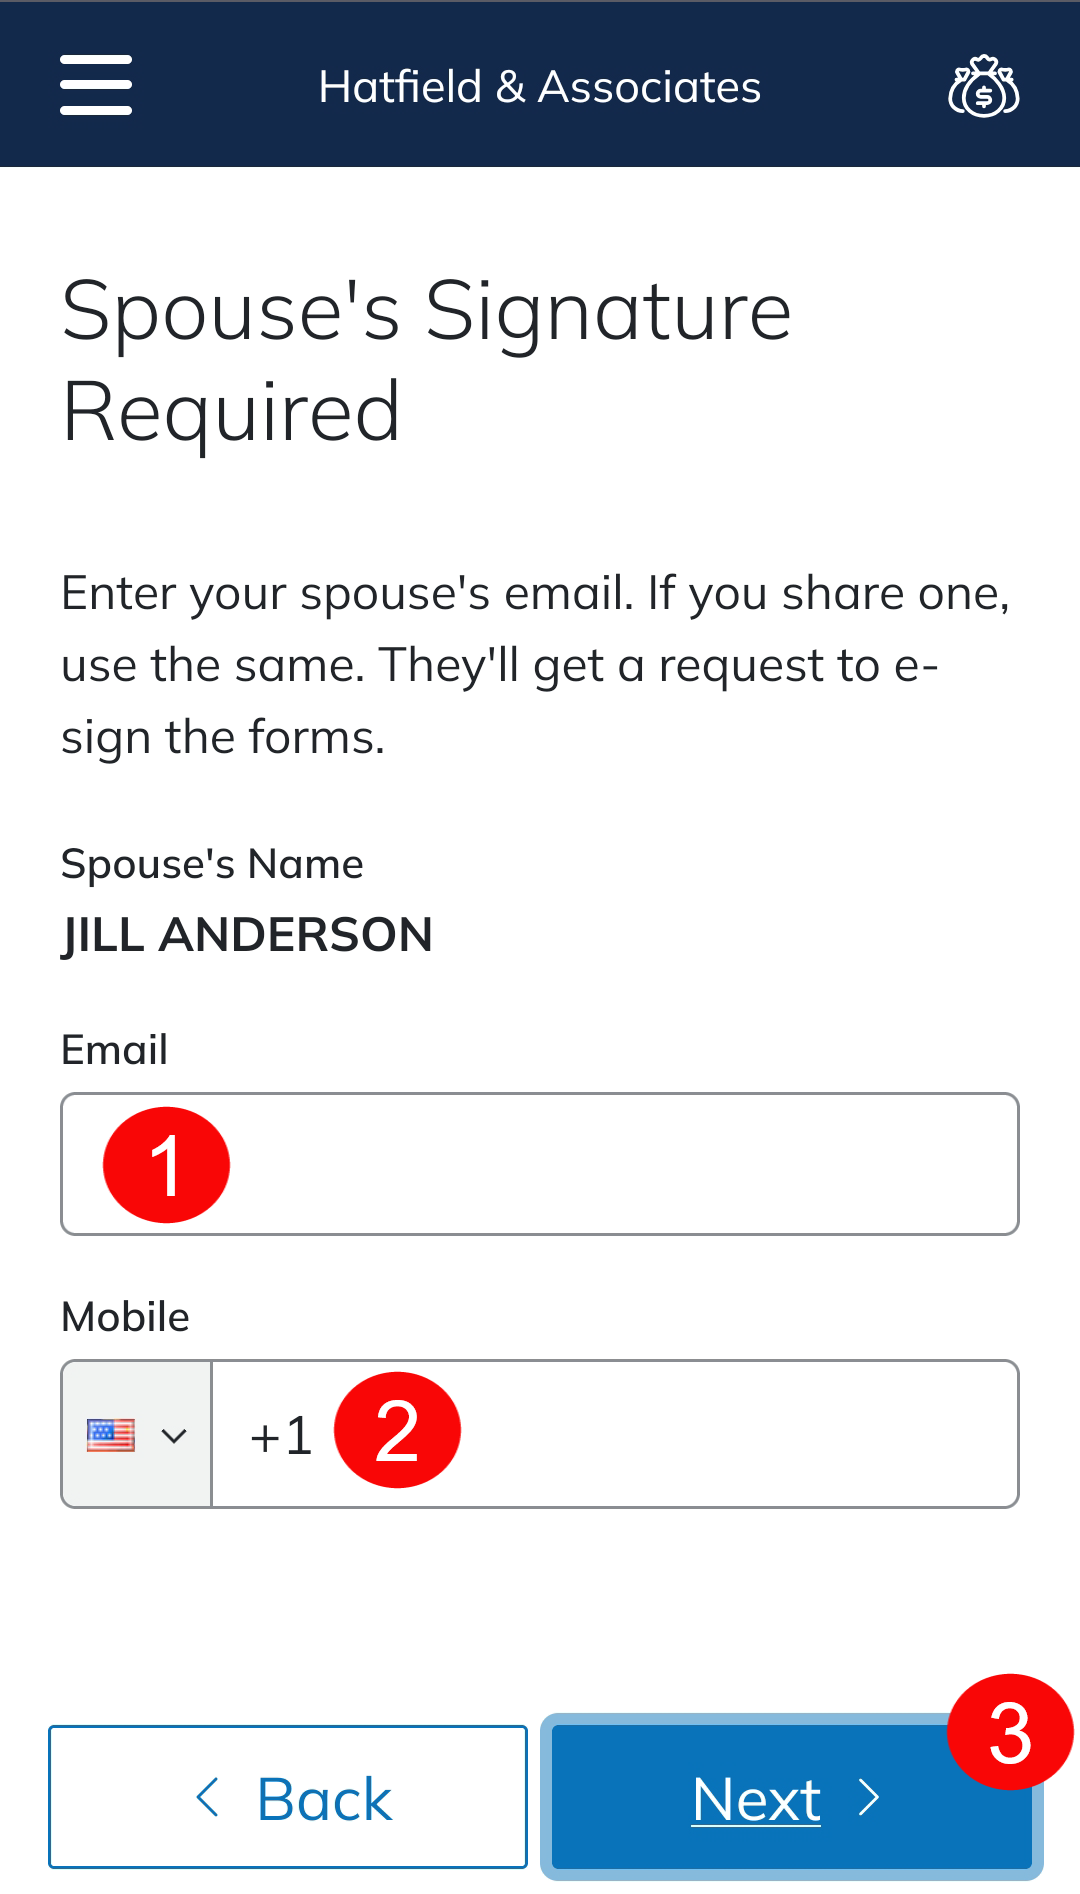Click the Email field label
Image resolution: width=1080 pixels, height=1894 pixels.
[114, 1050]
